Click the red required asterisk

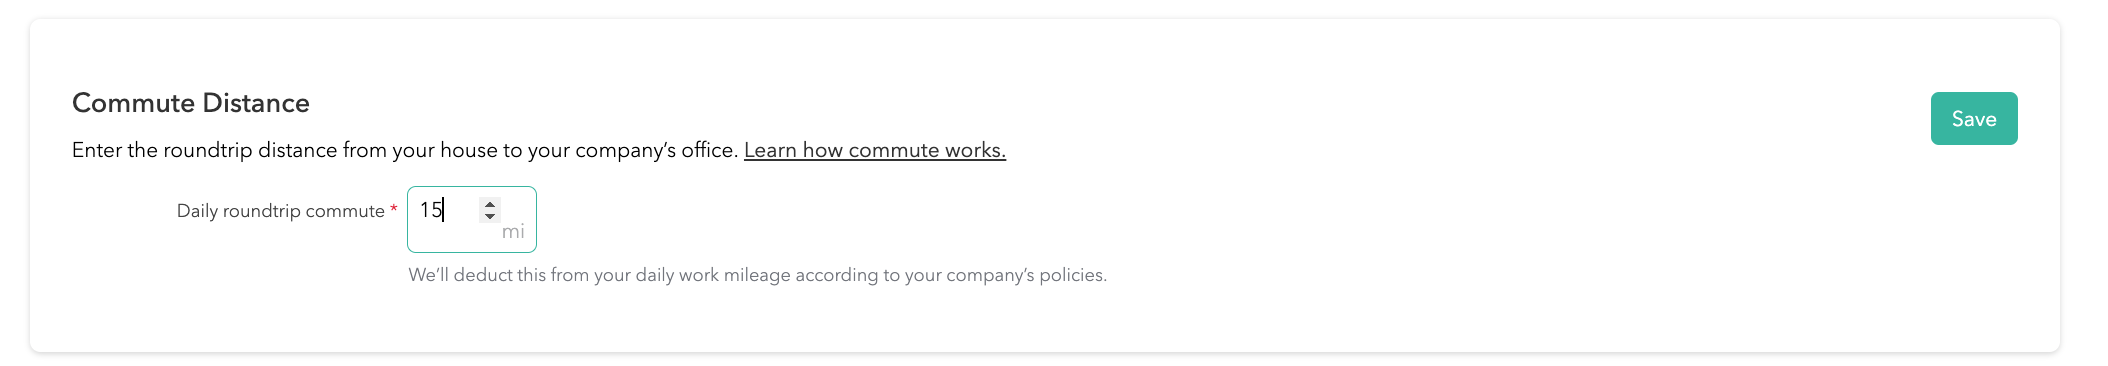(394, 209)
